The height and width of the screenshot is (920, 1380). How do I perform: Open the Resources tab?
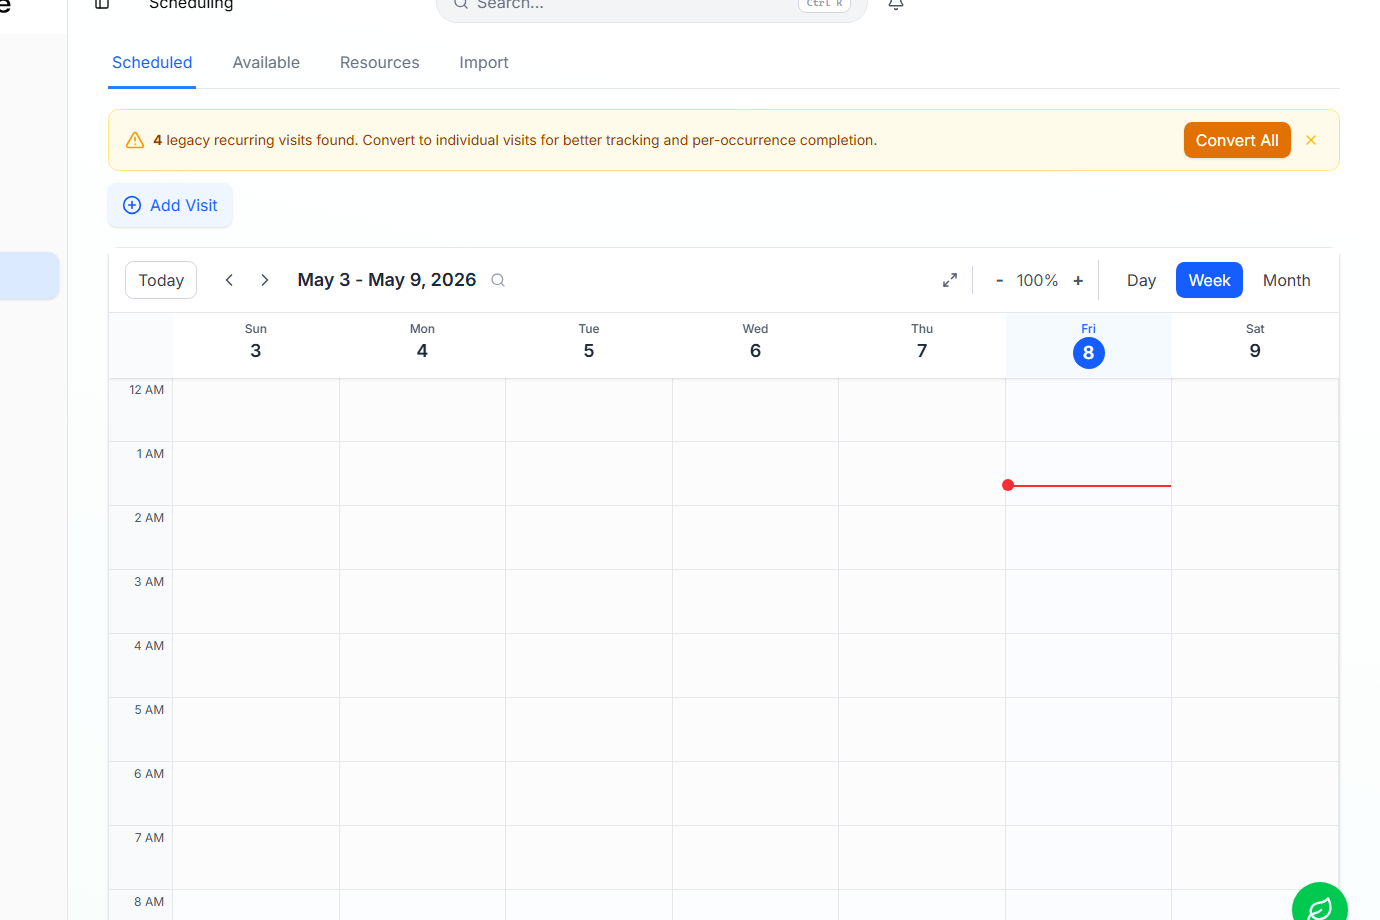[x=380, y=62]
